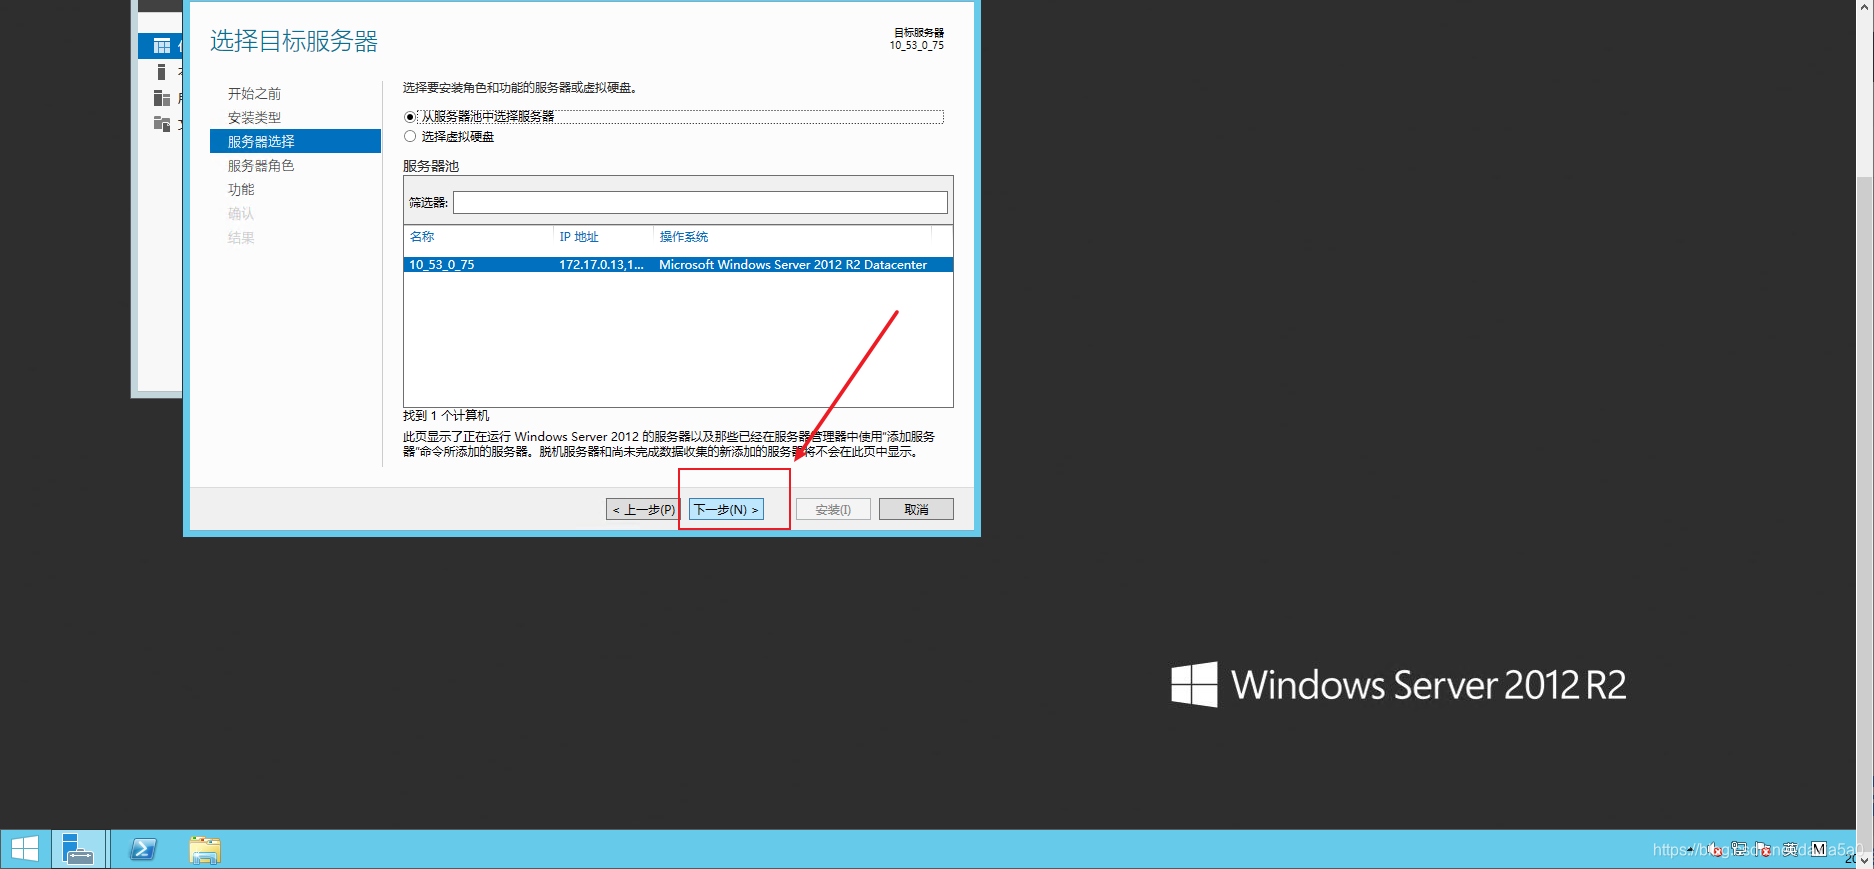
Task: Go to 开始之前 wizard step
Action: coord(254,93)
